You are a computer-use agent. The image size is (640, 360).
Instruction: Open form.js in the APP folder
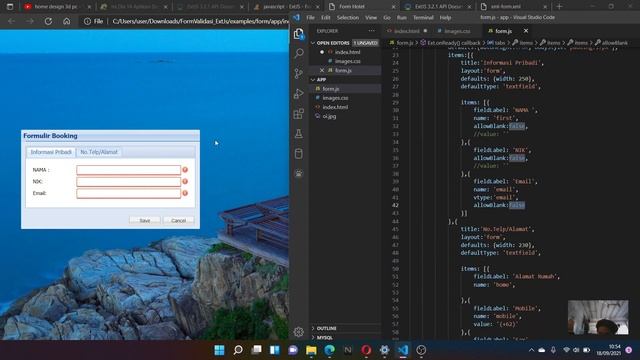pos(345,89)
